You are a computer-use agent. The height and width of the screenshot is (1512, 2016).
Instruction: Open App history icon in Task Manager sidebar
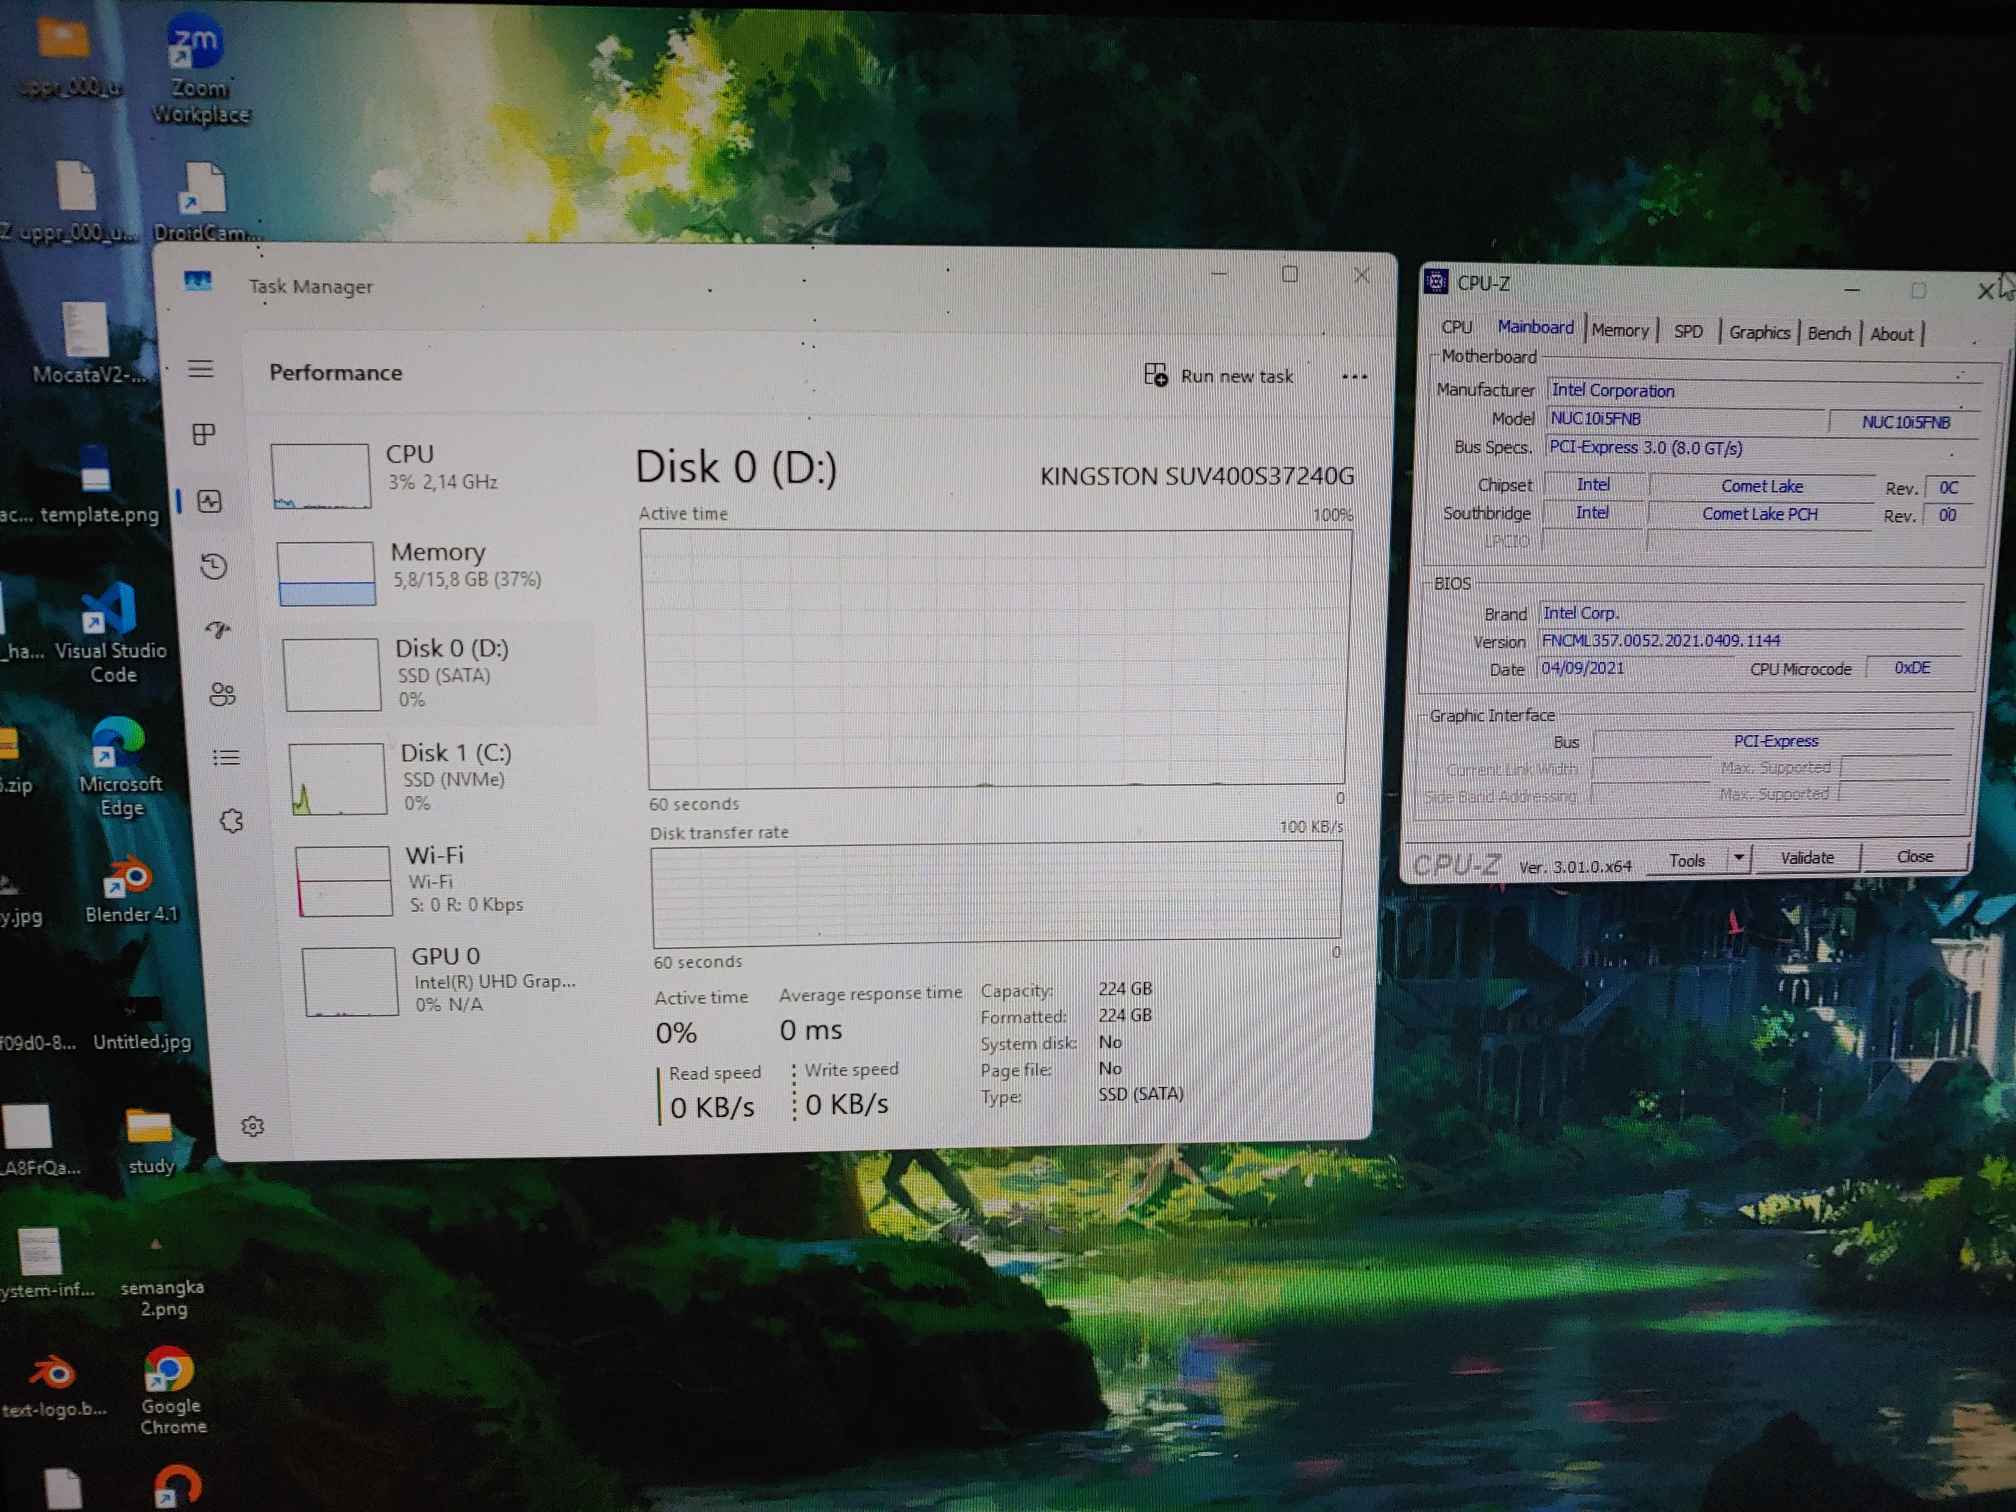click(x=214, y=566)
